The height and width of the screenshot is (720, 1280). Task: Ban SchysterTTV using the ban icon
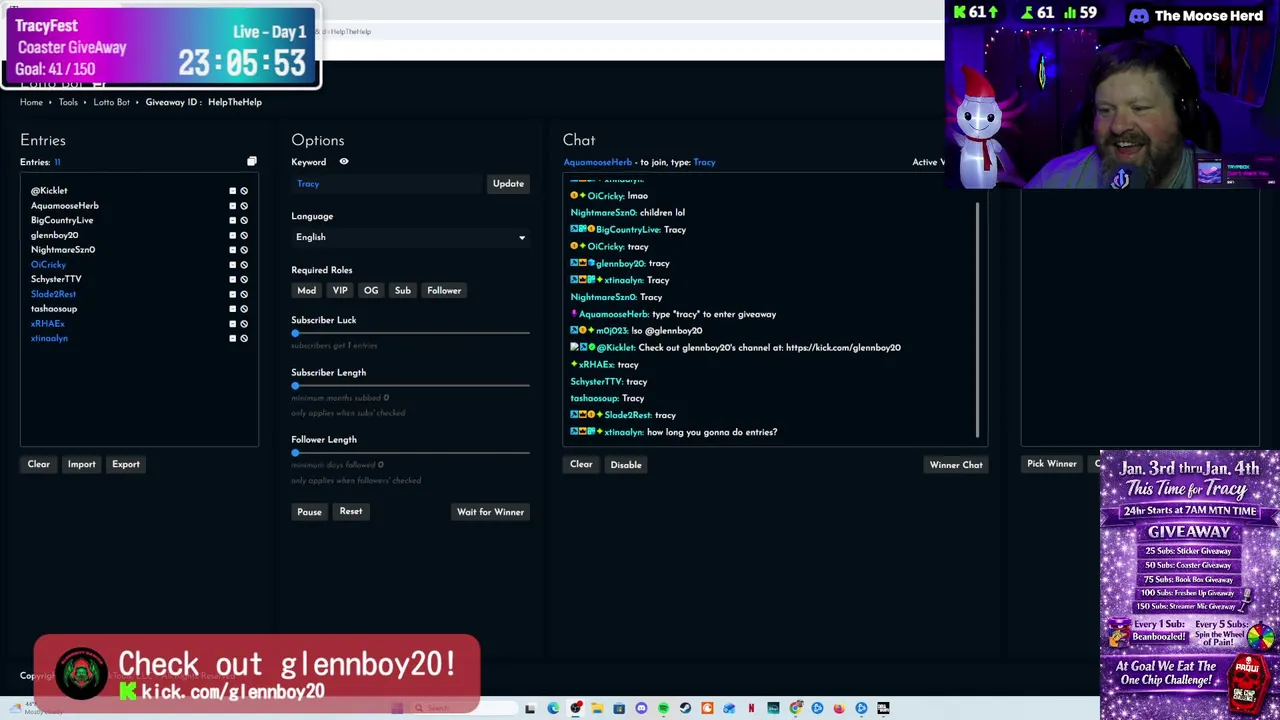coord(244,279)
